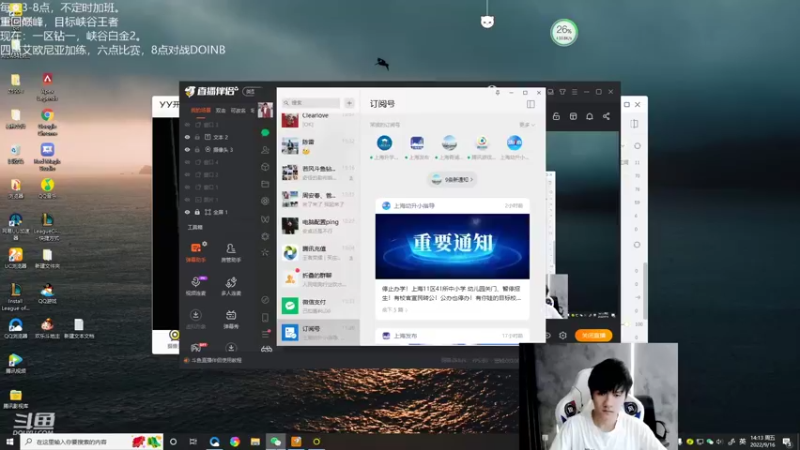Screen dimensions: 800x450
Task: Open 腾讯充值 chat in WeChat list
Action: [x=318, y=253]
